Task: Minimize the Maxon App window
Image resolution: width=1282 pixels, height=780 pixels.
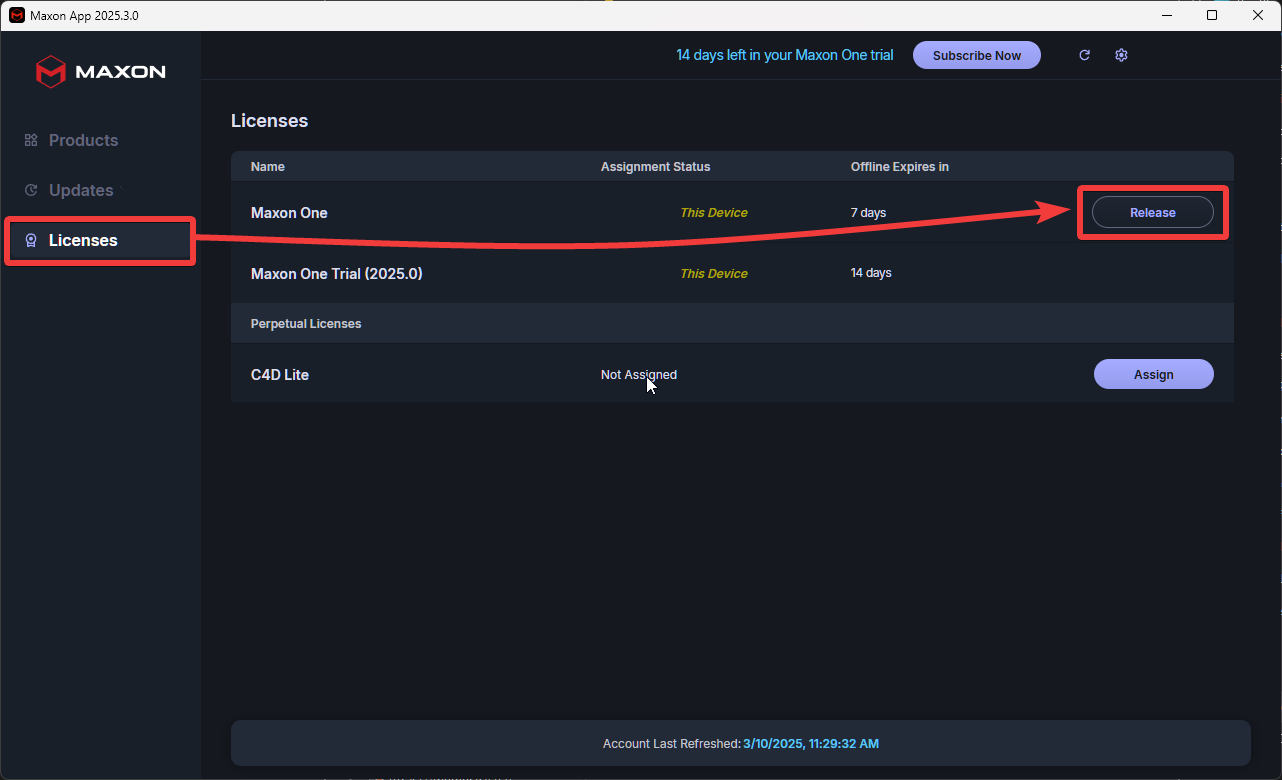Action: 1166,15
